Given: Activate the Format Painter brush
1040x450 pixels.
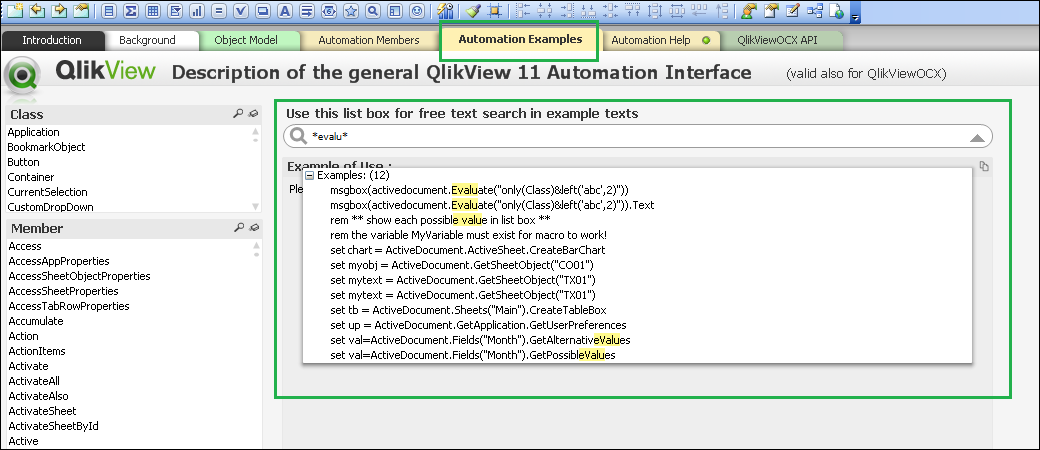Looking at the screenshot, I should [474, 11].
